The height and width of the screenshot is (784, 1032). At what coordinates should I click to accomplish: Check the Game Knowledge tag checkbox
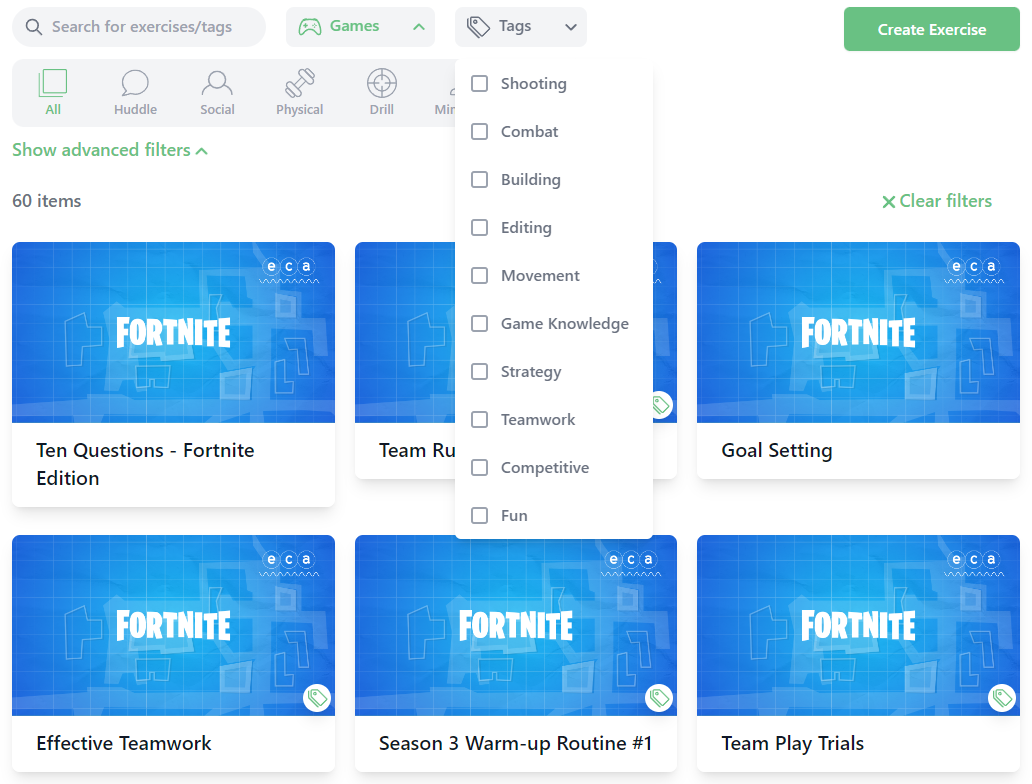(480, 324)
